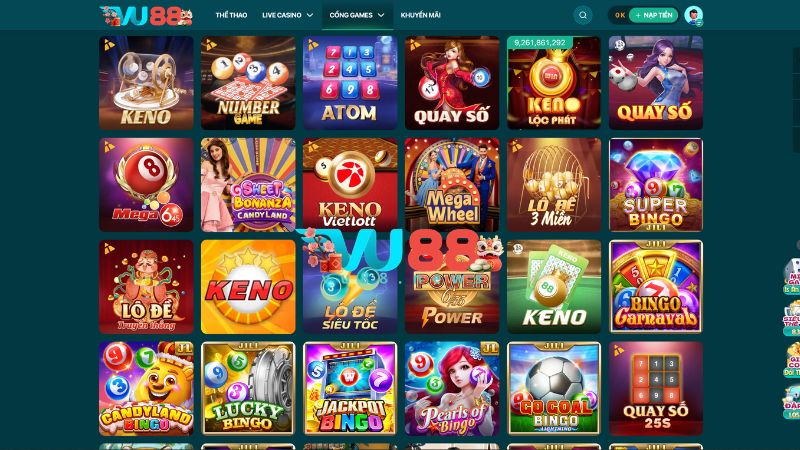The width and height of the screenshot is (800, 450).
Task: Open the Atom number grid game
Action: tap(350, 83)
